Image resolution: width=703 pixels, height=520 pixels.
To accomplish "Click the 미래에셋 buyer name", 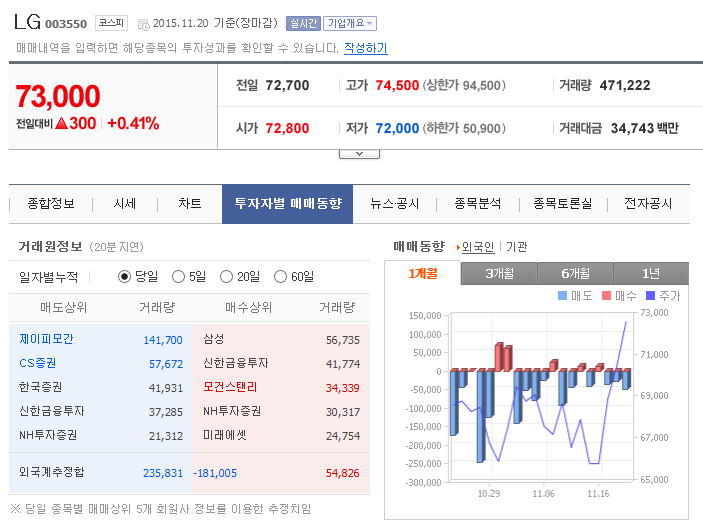I will pos(225,435).
